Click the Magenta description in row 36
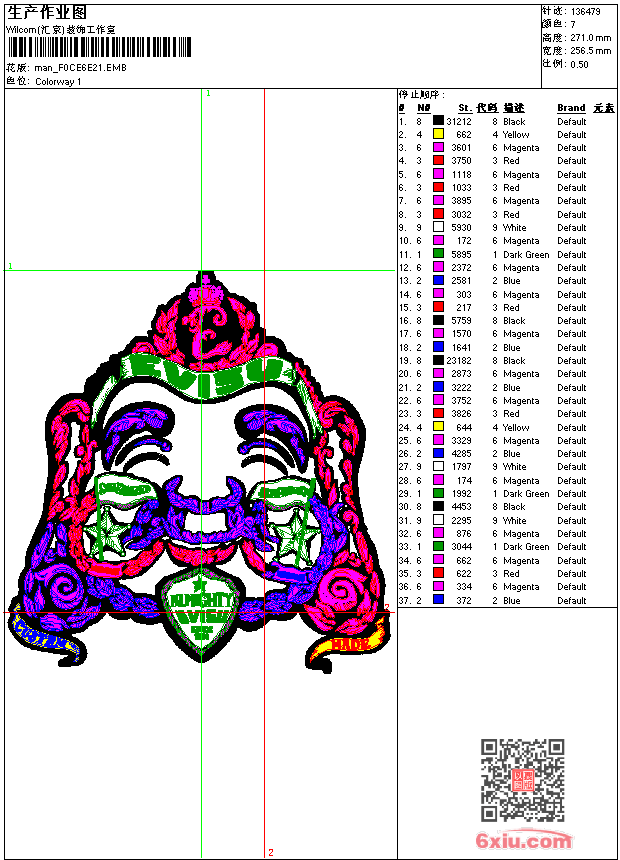 pos(521,587)
